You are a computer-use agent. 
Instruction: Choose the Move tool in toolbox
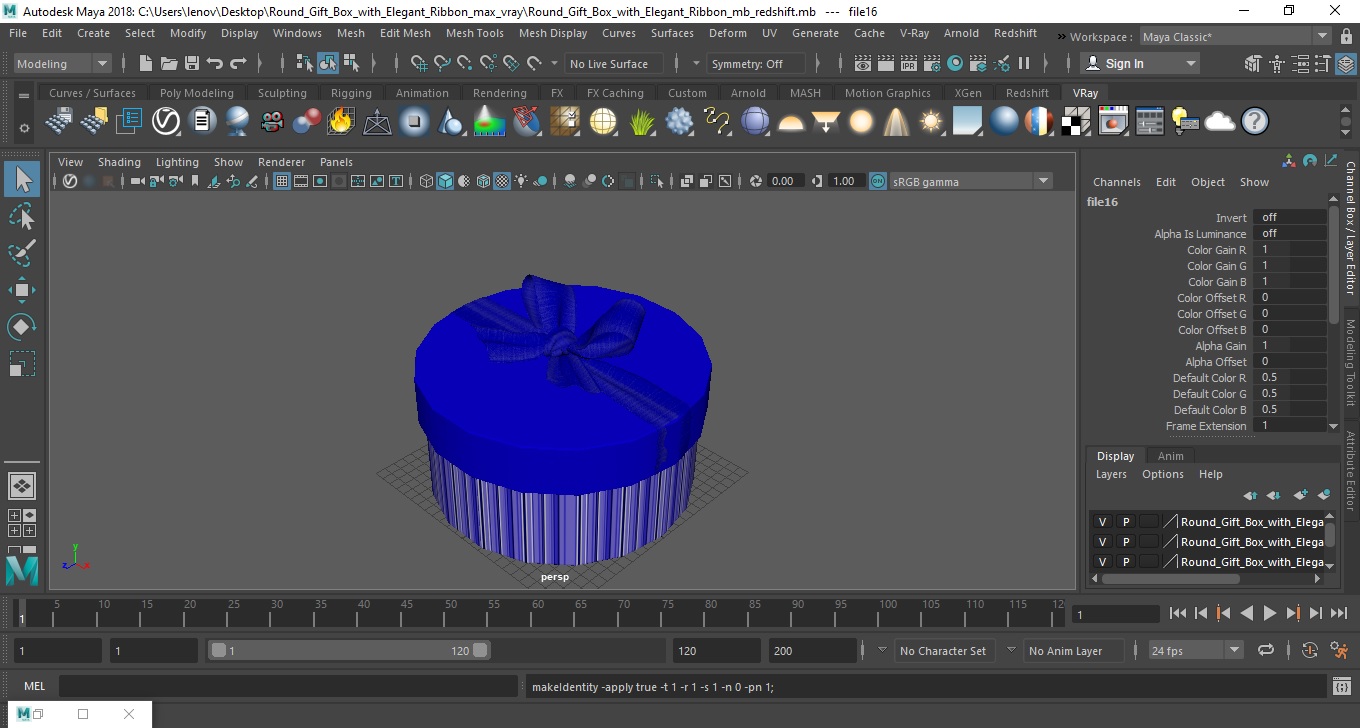[x=22, y=290]
